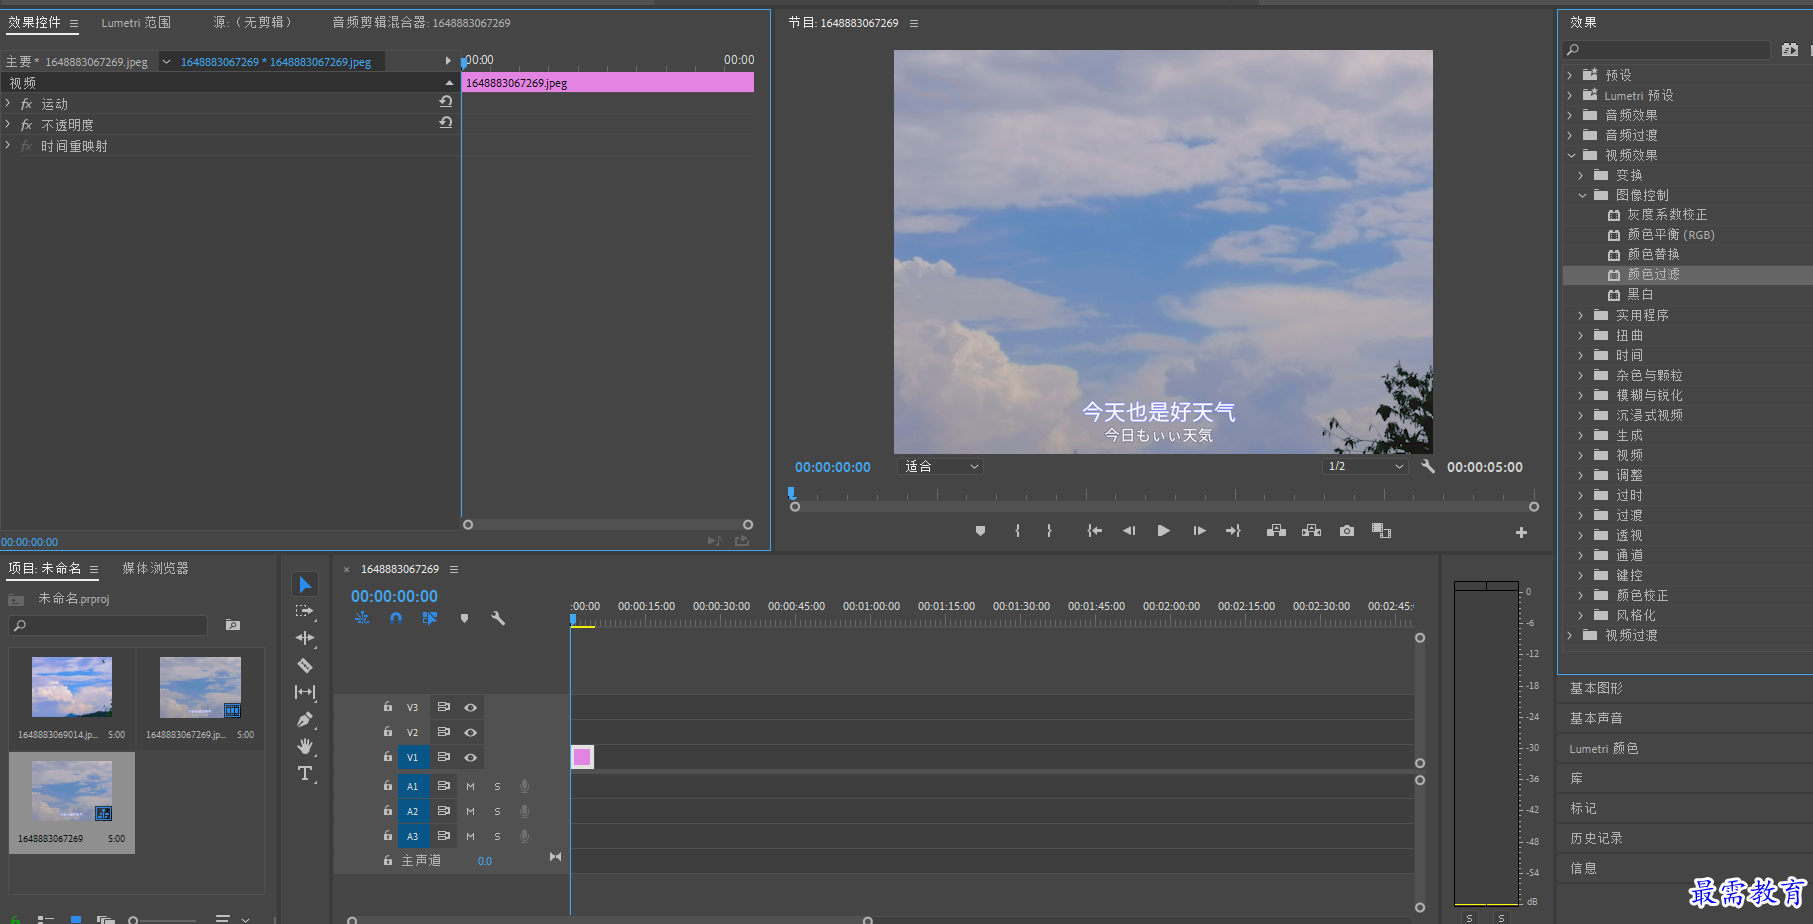
Task: Go to In point in the Program monitor
Action: tap(1095, 531)
